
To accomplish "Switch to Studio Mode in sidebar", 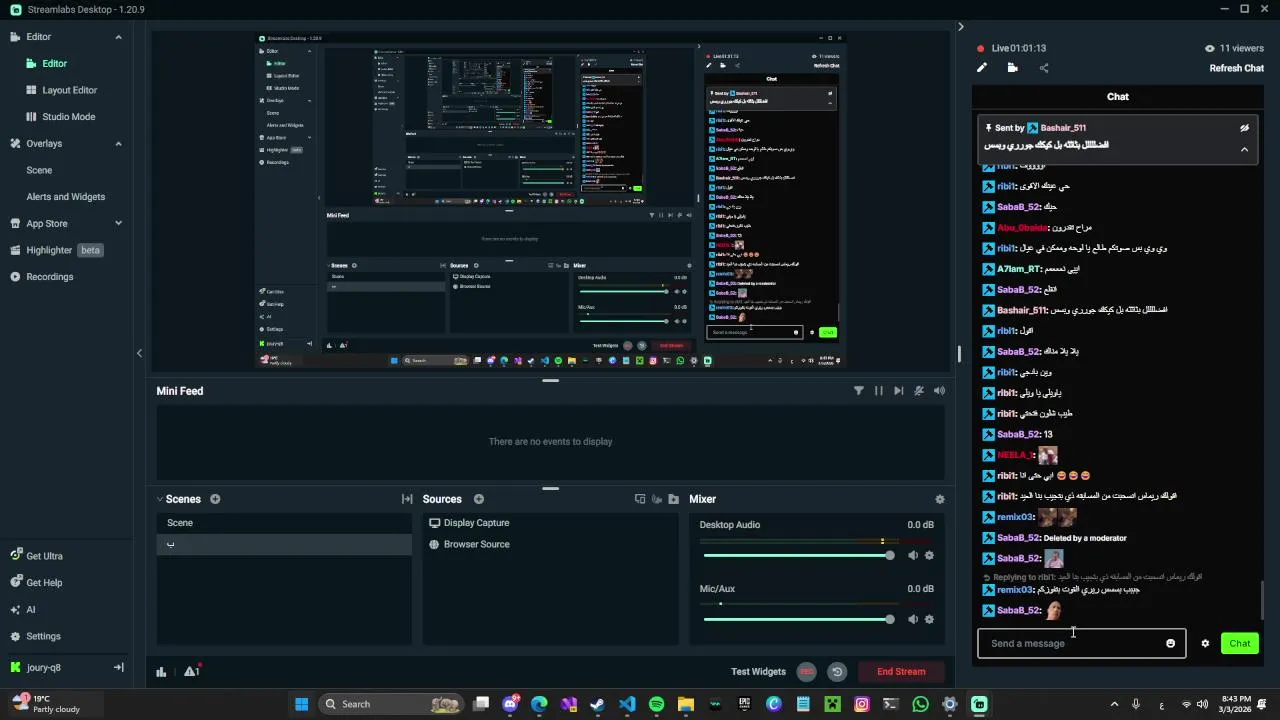I will pos(69,117).
